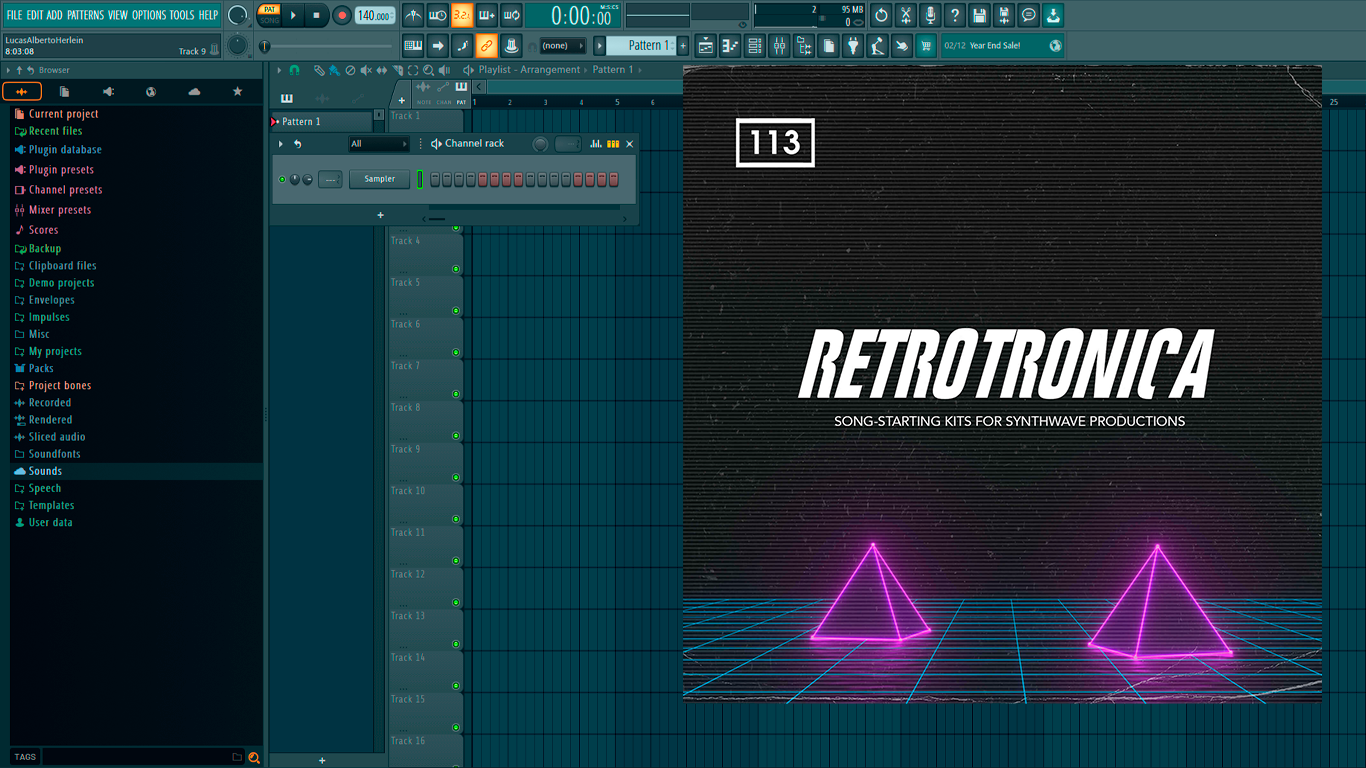1366x768 pixels.
Task: Select the playlist mute tool
Action: pos(365,70)
